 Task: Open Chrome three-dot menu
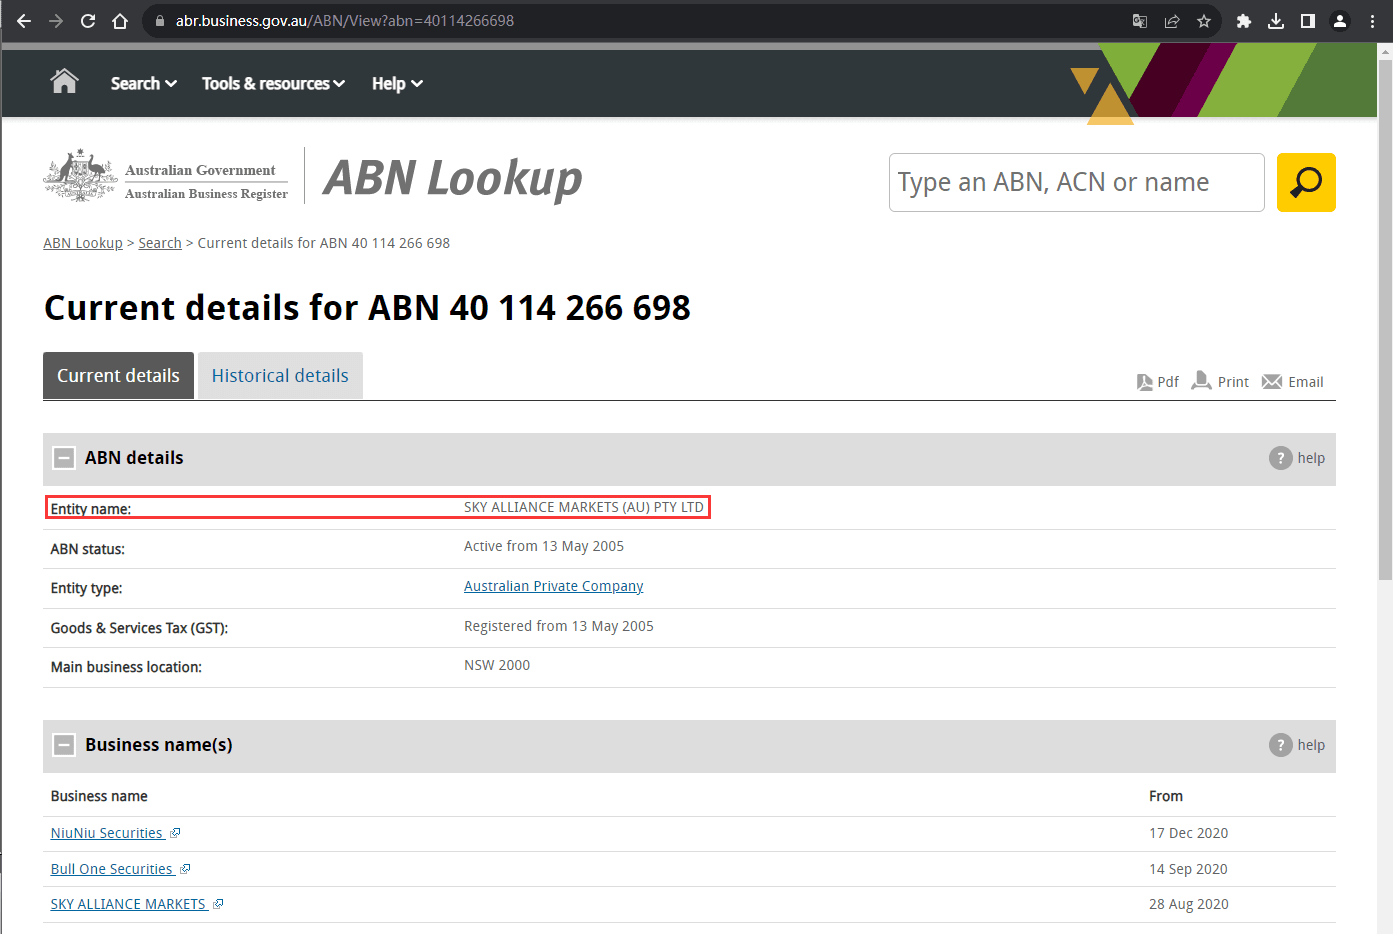point(1372,21)
